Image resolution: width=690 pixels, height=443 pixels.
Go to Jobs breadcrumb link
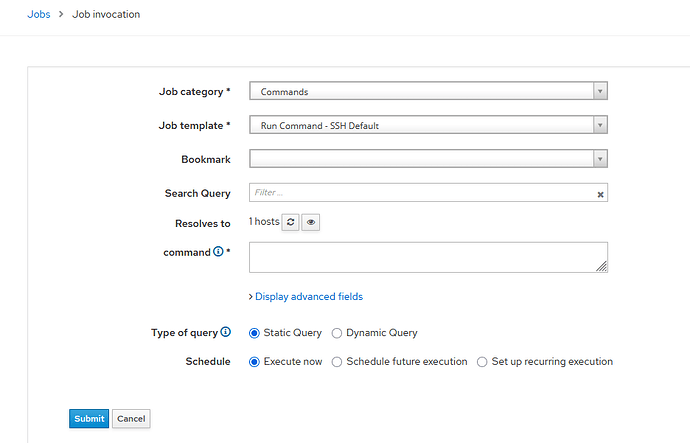pos(39,14)
